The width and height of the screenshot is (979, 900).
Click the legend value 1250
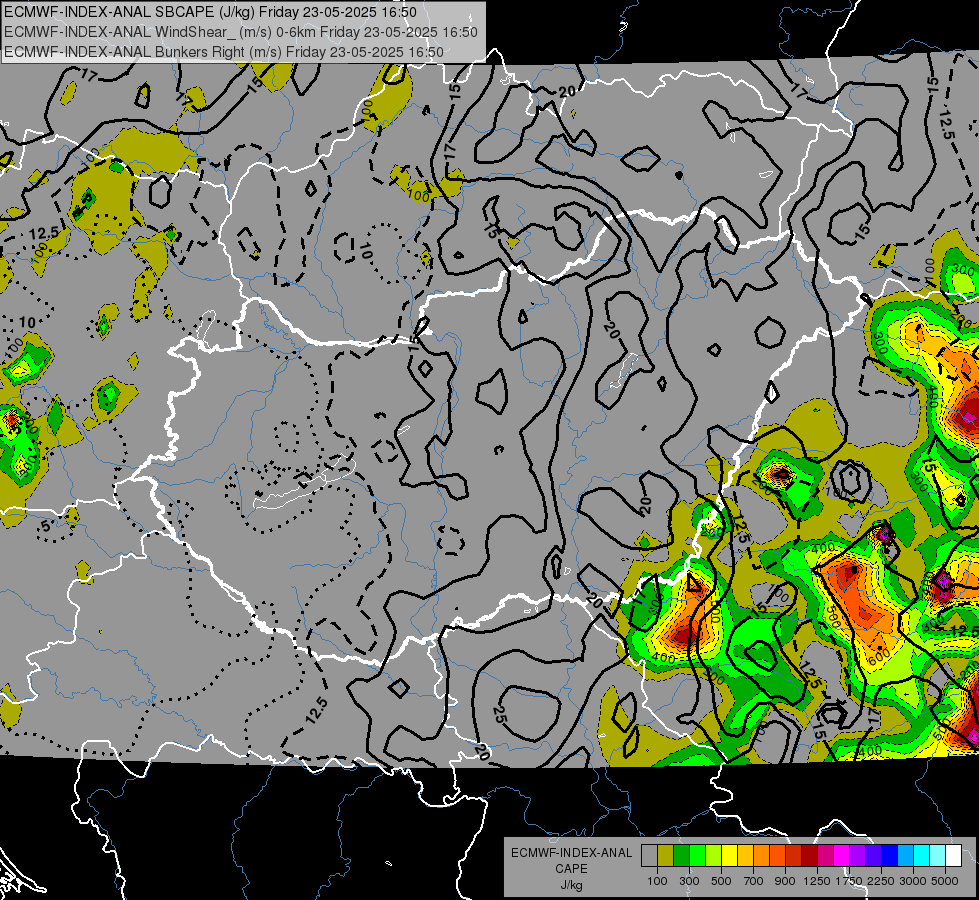point(817,881)
